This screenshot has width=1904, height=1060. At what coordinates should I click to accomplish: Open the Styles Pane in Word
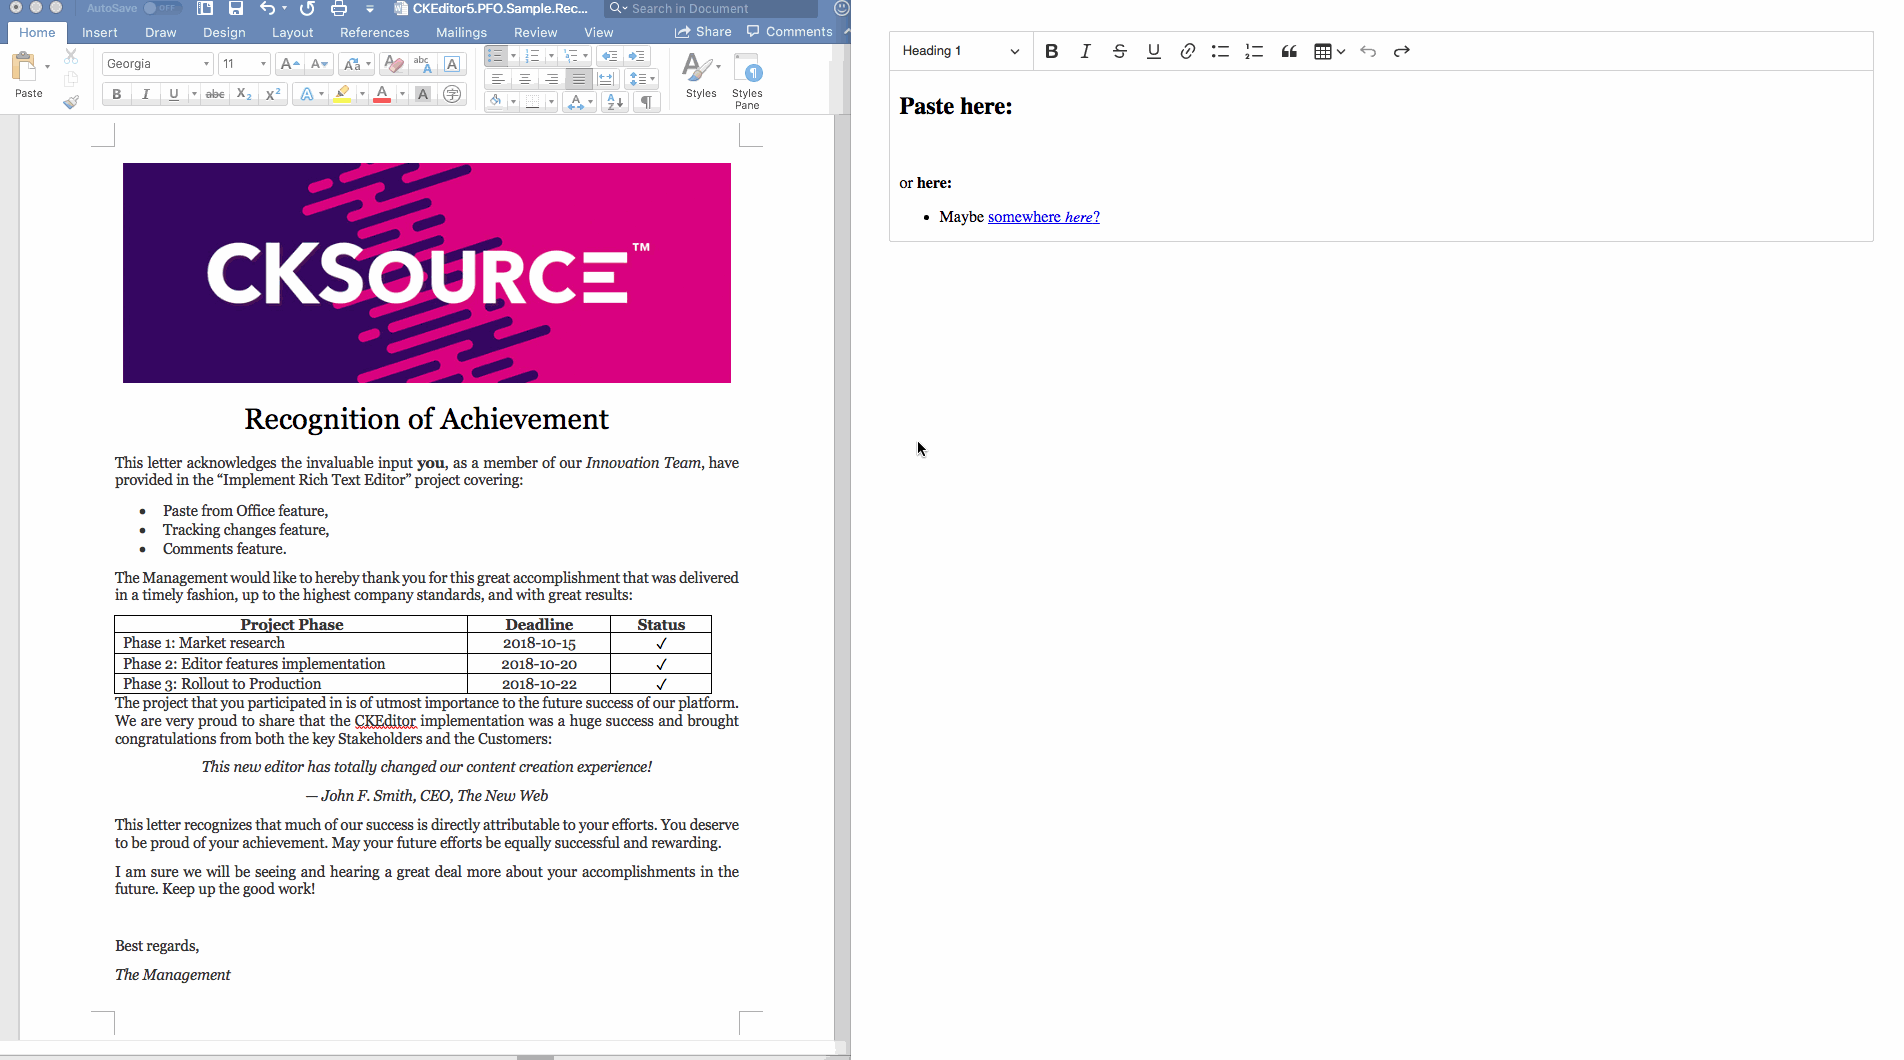(747, 80)
